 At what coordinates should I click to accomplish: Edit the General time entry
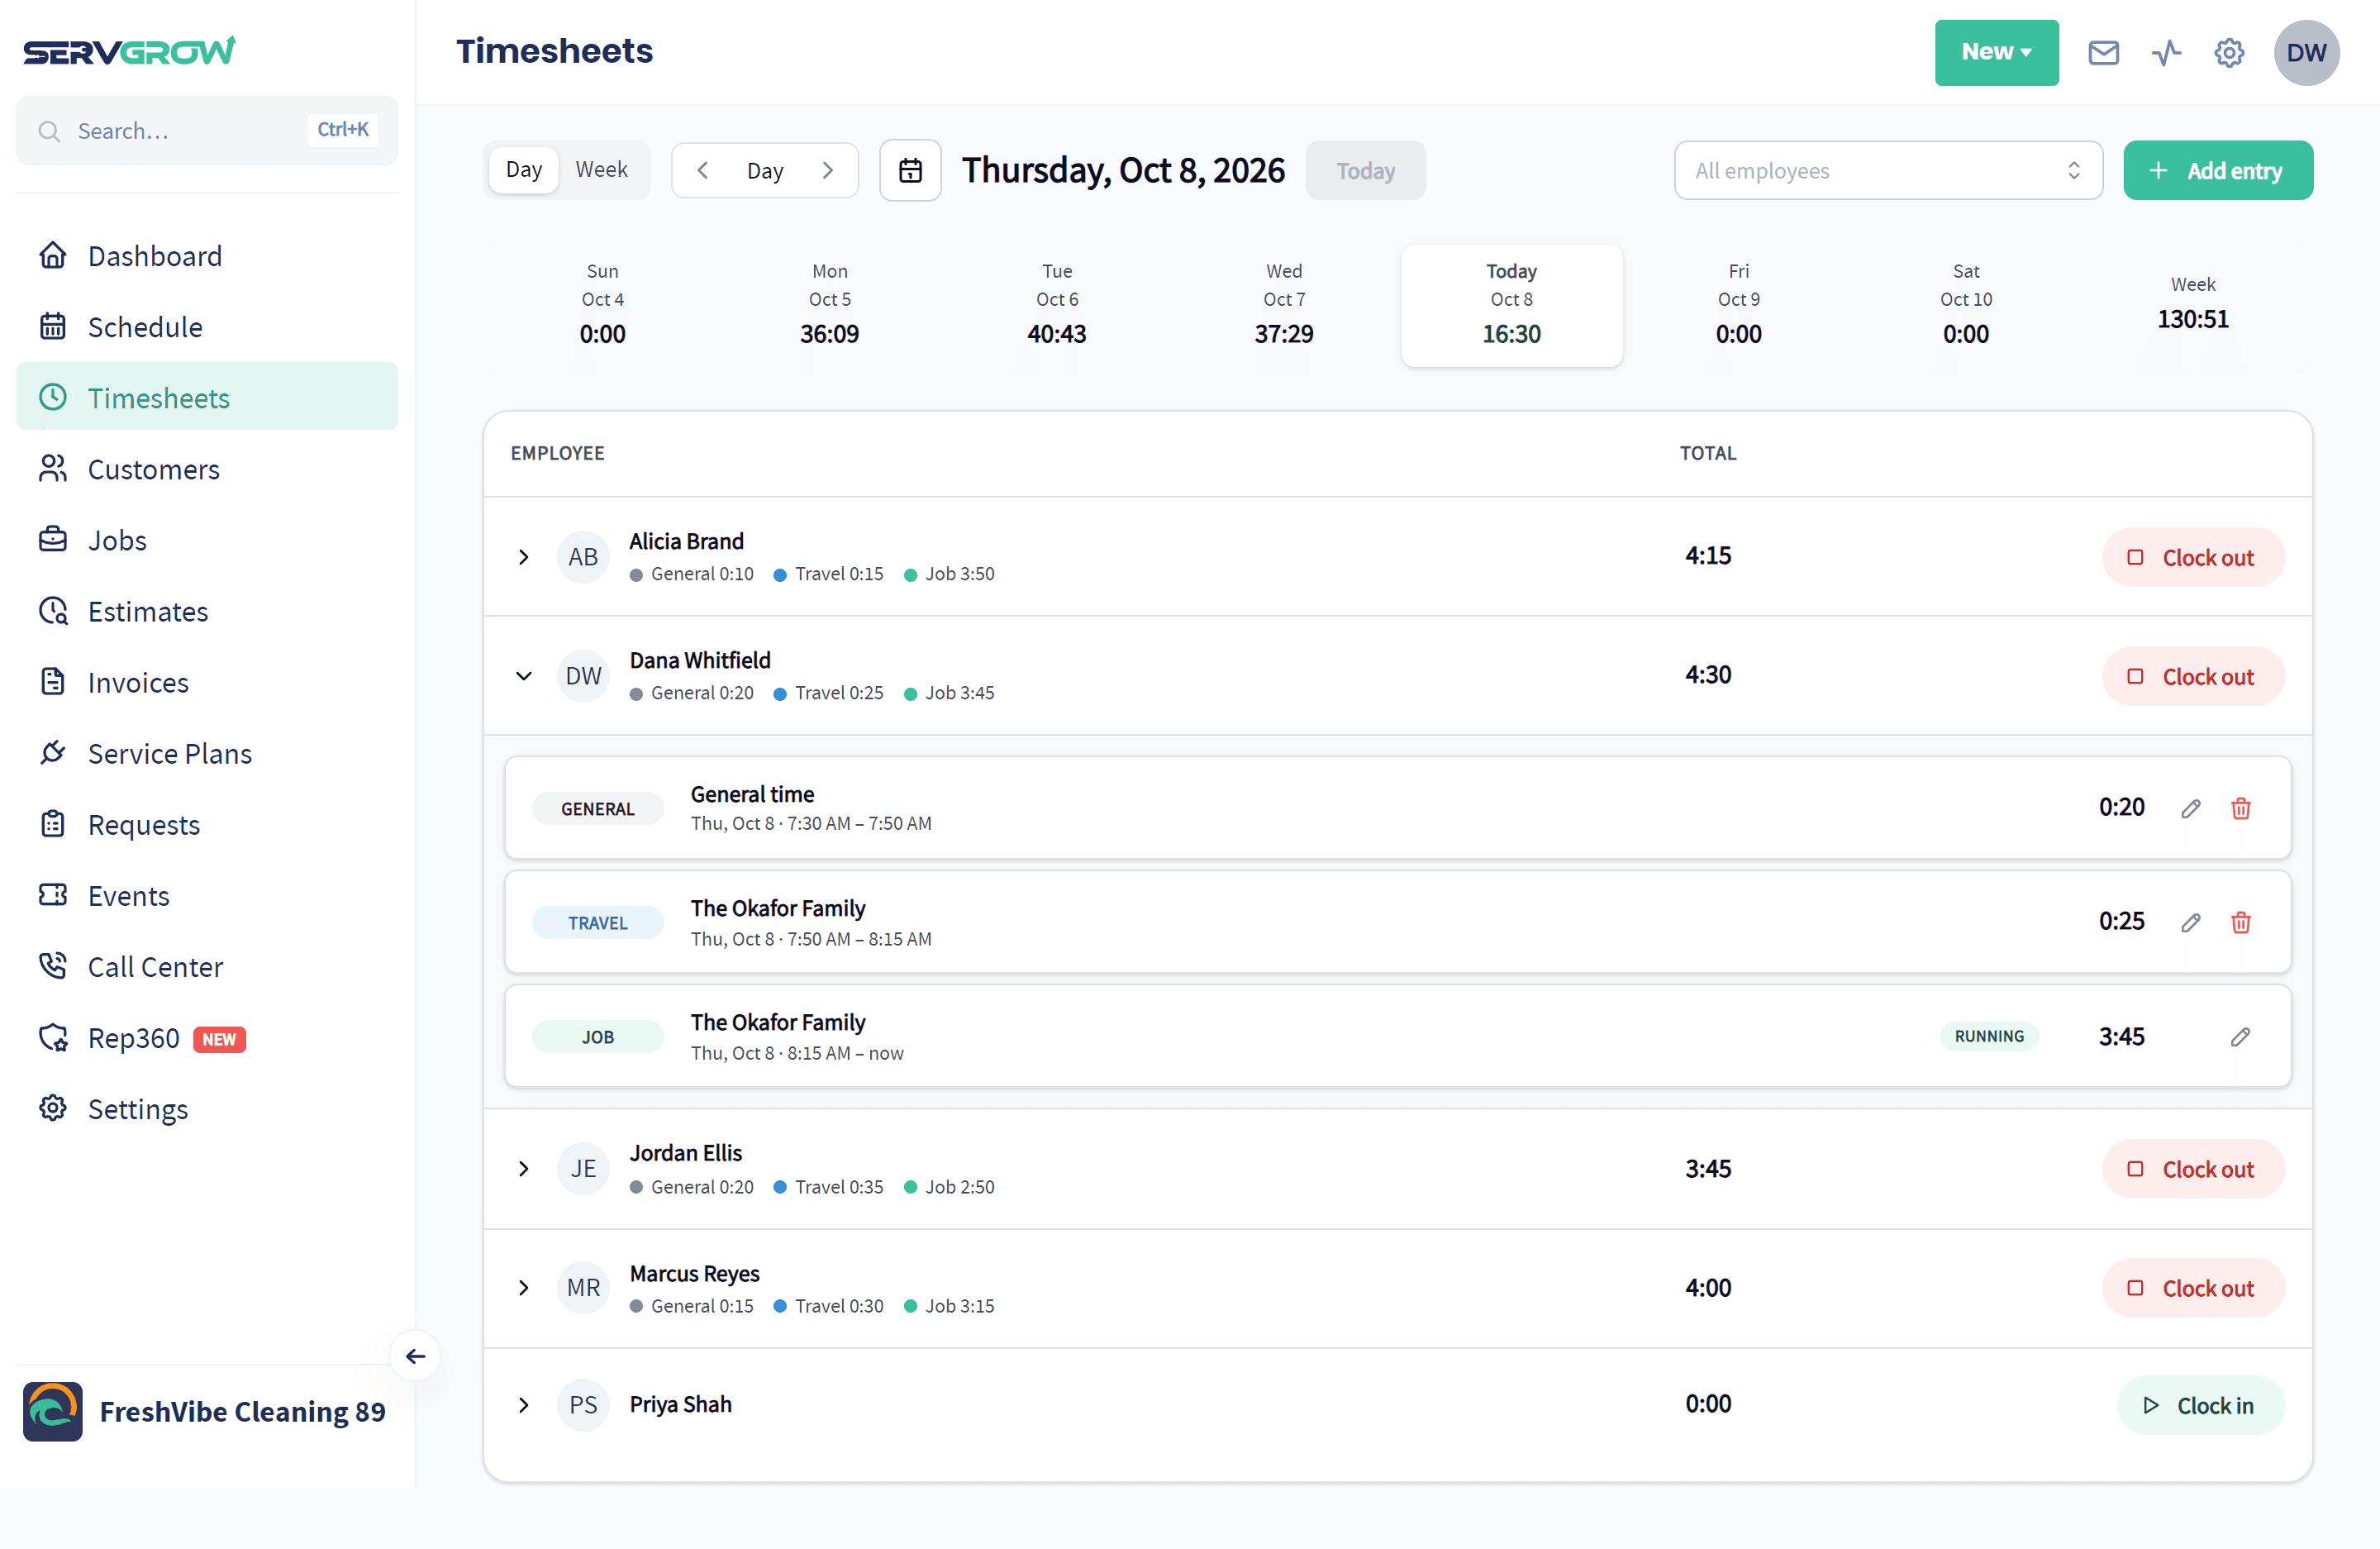click(2190, 808)
